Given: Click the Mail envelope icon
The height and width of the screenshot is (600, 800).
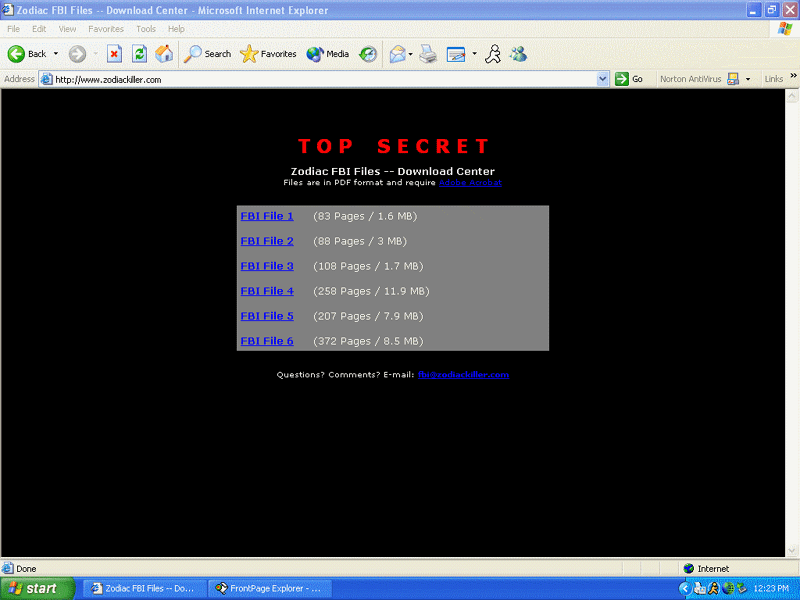Looking at the screenshot, I should [397, 54].
